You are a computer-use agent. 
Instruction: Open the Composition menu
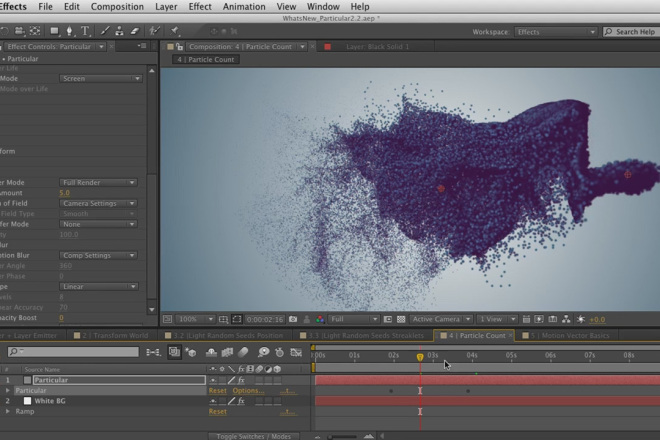point(117,7)
